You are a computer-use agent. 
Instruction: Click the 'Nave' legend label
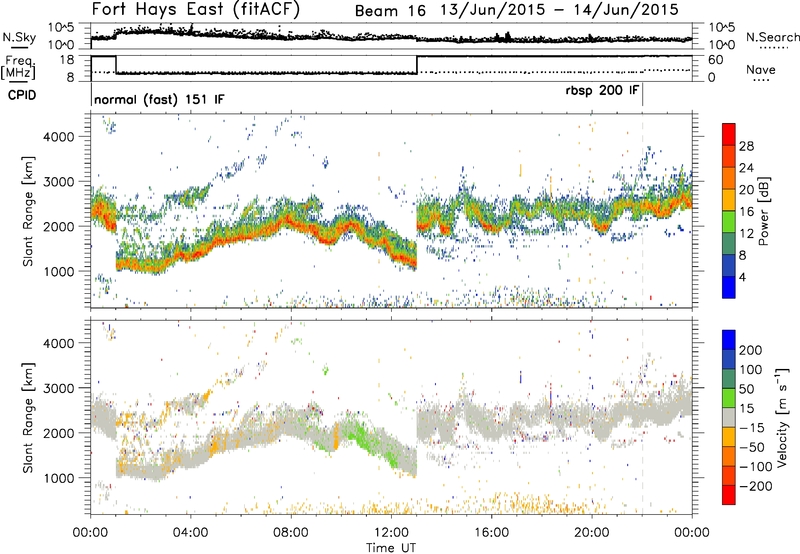761,69
